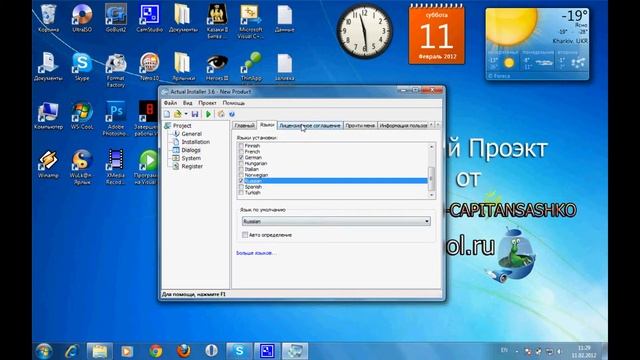
Task: Open the Nero 10 desktop icon
Action: tap(149, 67)
